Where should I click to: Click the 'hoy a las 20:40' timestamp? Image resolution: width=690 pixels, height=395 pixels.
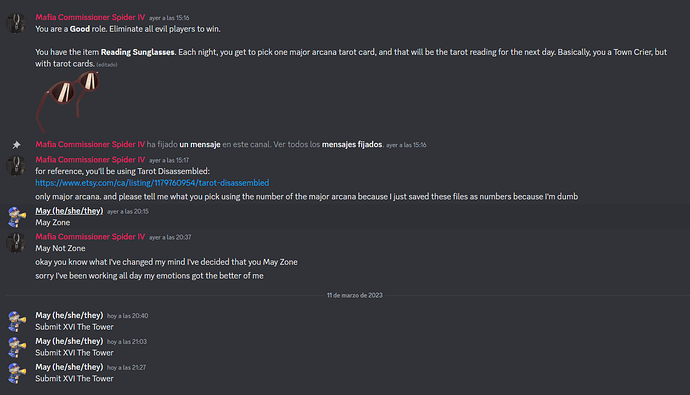pos(128,316)
